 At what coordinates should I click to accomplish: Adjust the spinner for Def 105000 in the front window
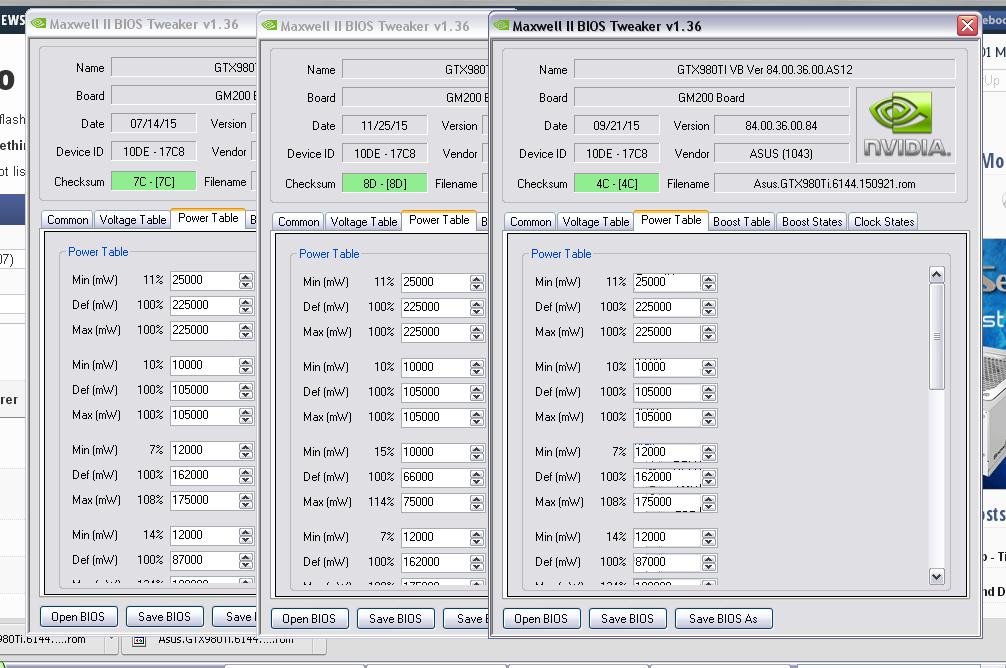708,392
